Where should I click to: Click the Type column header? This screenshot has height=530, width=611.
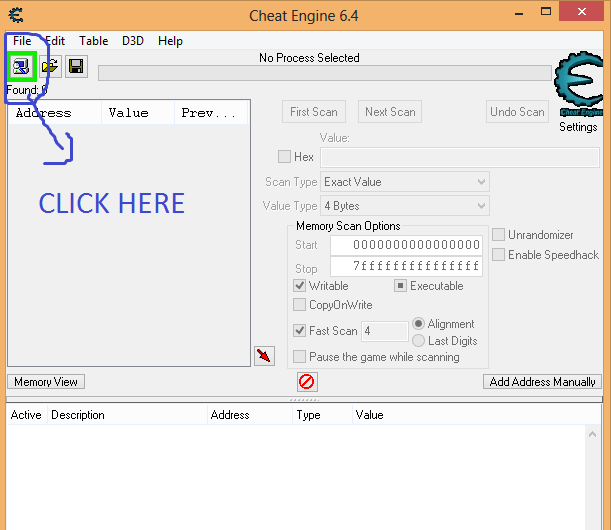322,415
